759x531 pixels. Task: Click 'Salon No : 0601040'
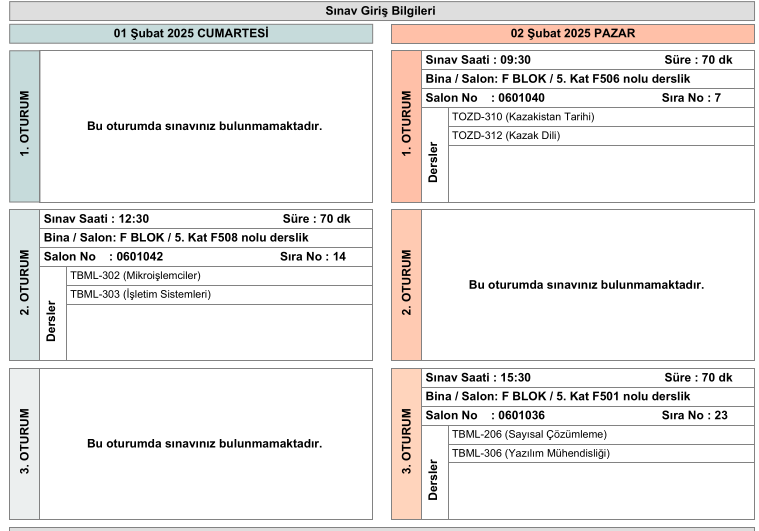point(485,98)
